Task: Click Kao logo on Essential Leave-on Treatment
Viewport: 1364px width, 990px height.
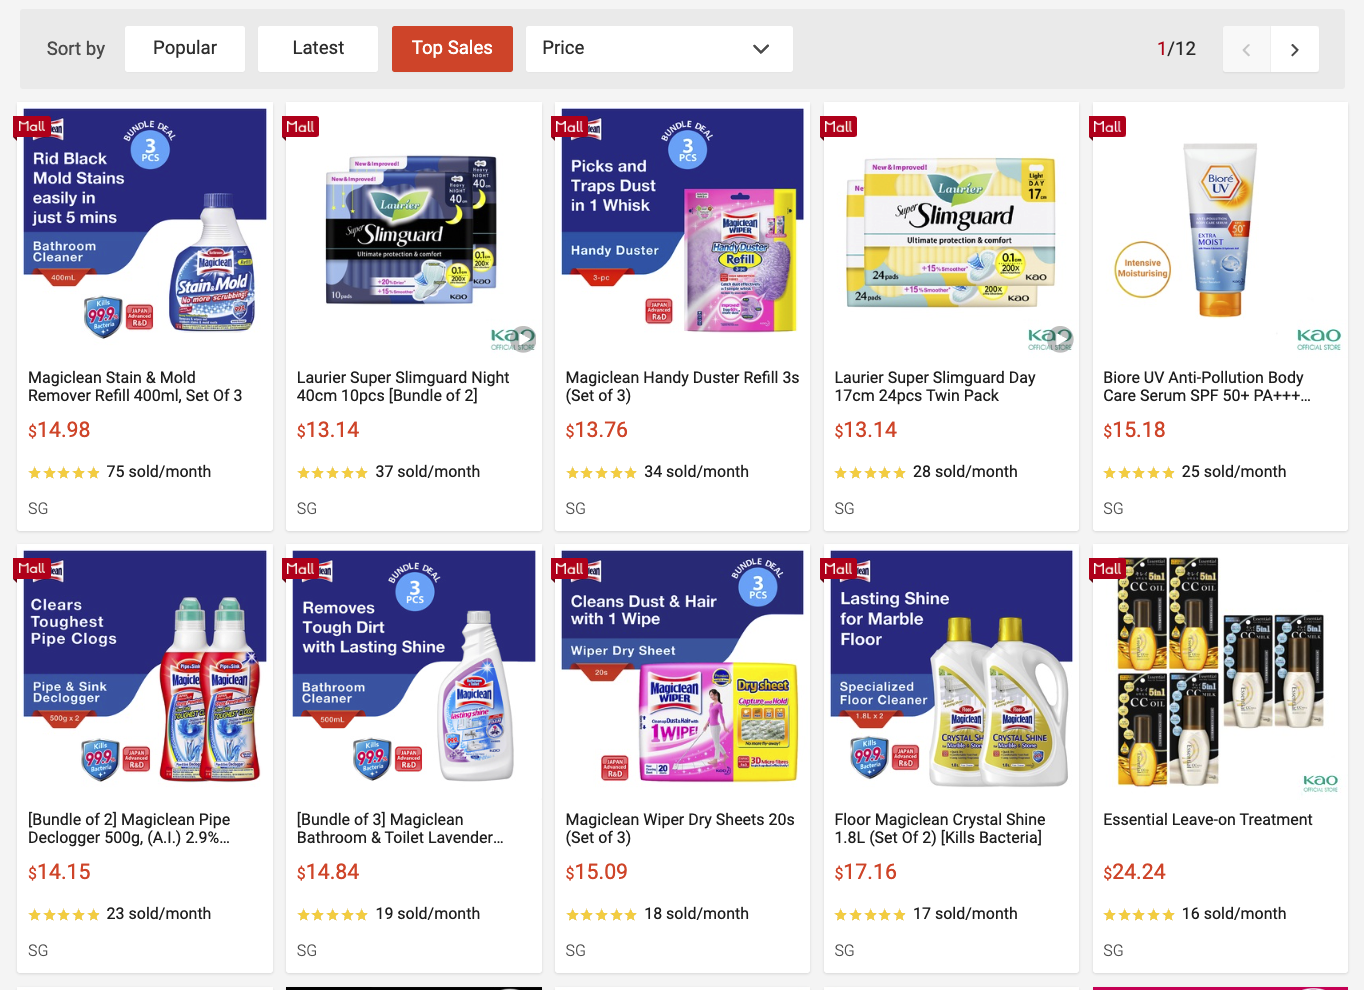Action: 1320,782
